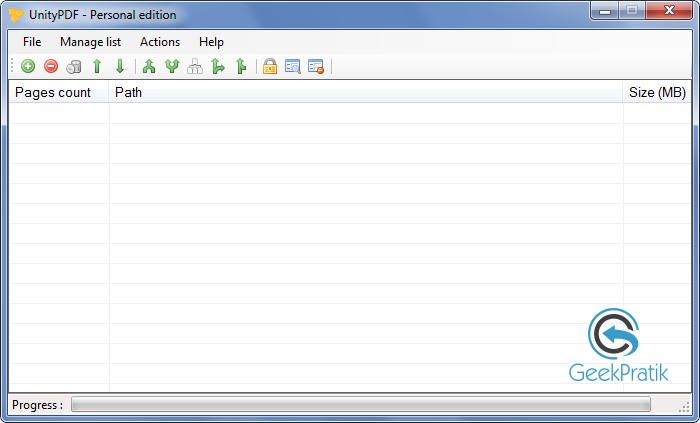Open the Manage list menu
Viewport: 700px width, 423px height.
coord(90,42)
